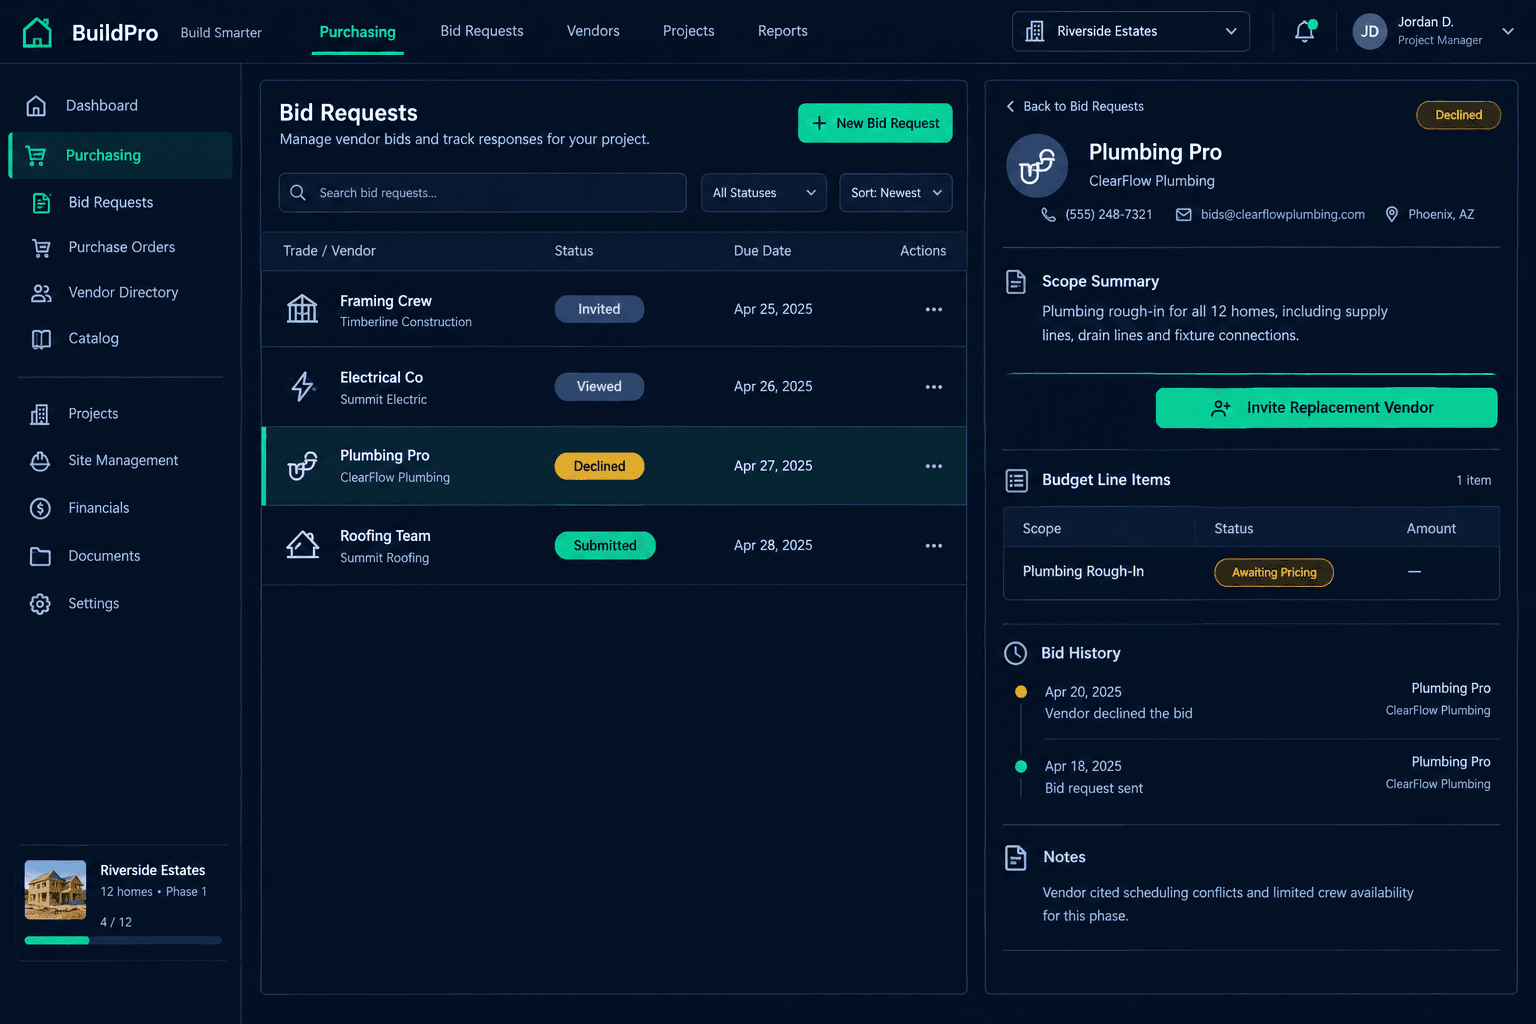
Task: Click the Financials dollar icon
Action: (x=40, y=508)
